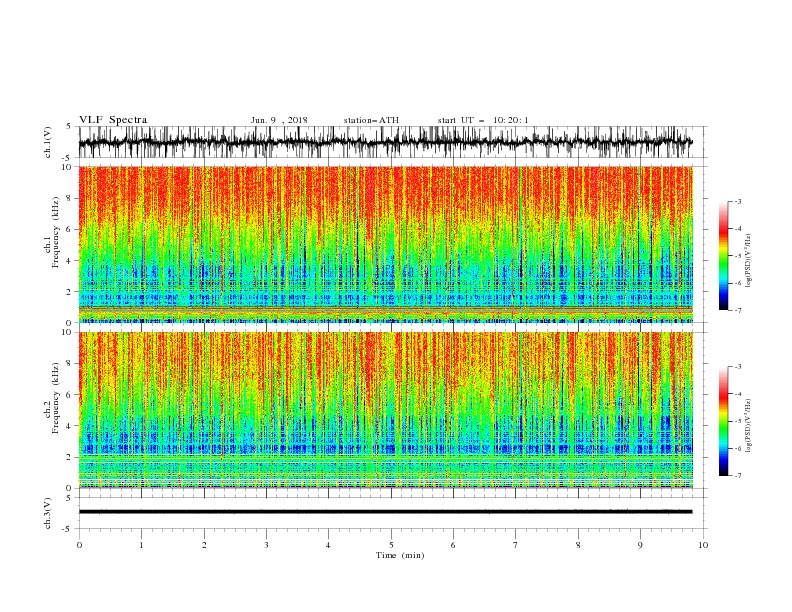This screenshot has height=612, width=792.
Task: Click the 'Time (min)' x-axis label
Action: click(400, 555)
